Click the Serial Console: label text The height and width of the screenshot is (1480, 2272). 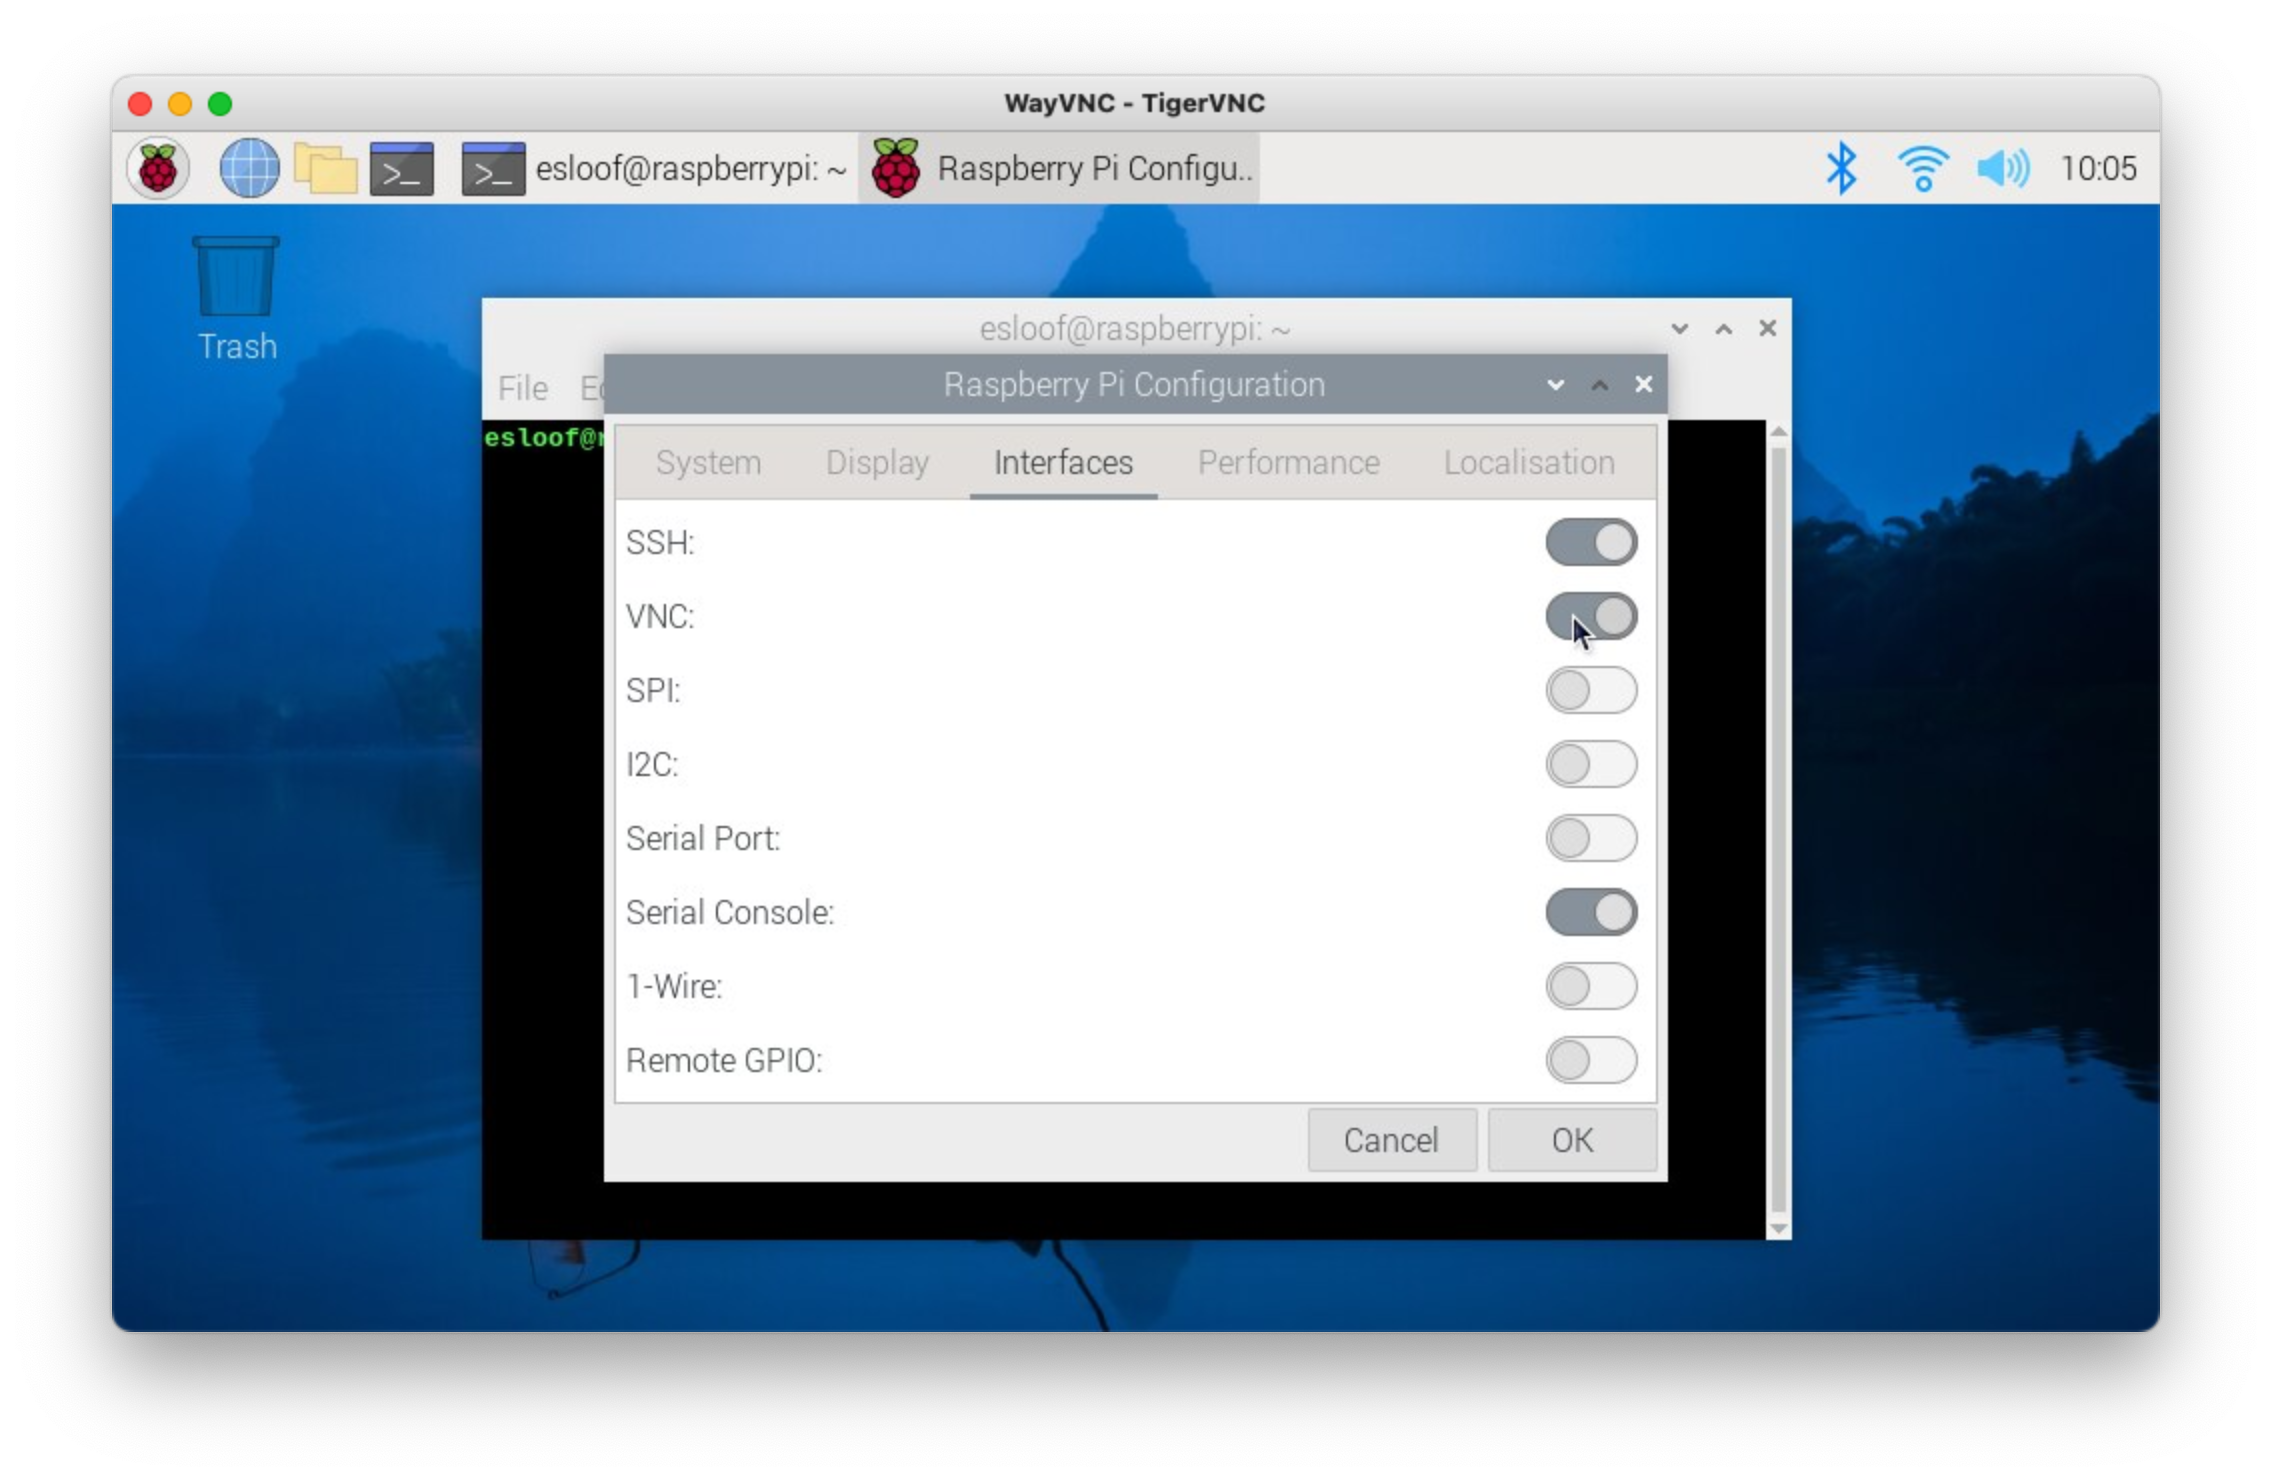coord(730,913)
